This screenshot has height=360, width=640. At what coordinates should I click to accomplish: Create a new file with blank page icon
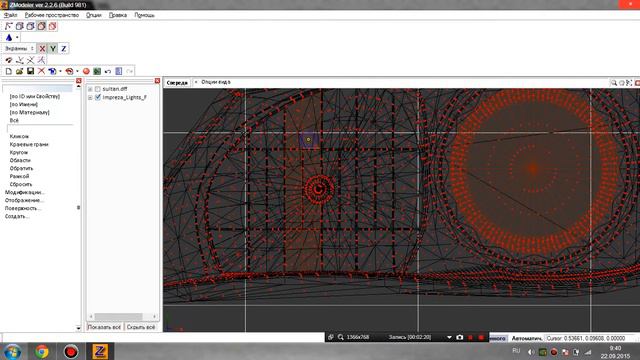point(9,71)
